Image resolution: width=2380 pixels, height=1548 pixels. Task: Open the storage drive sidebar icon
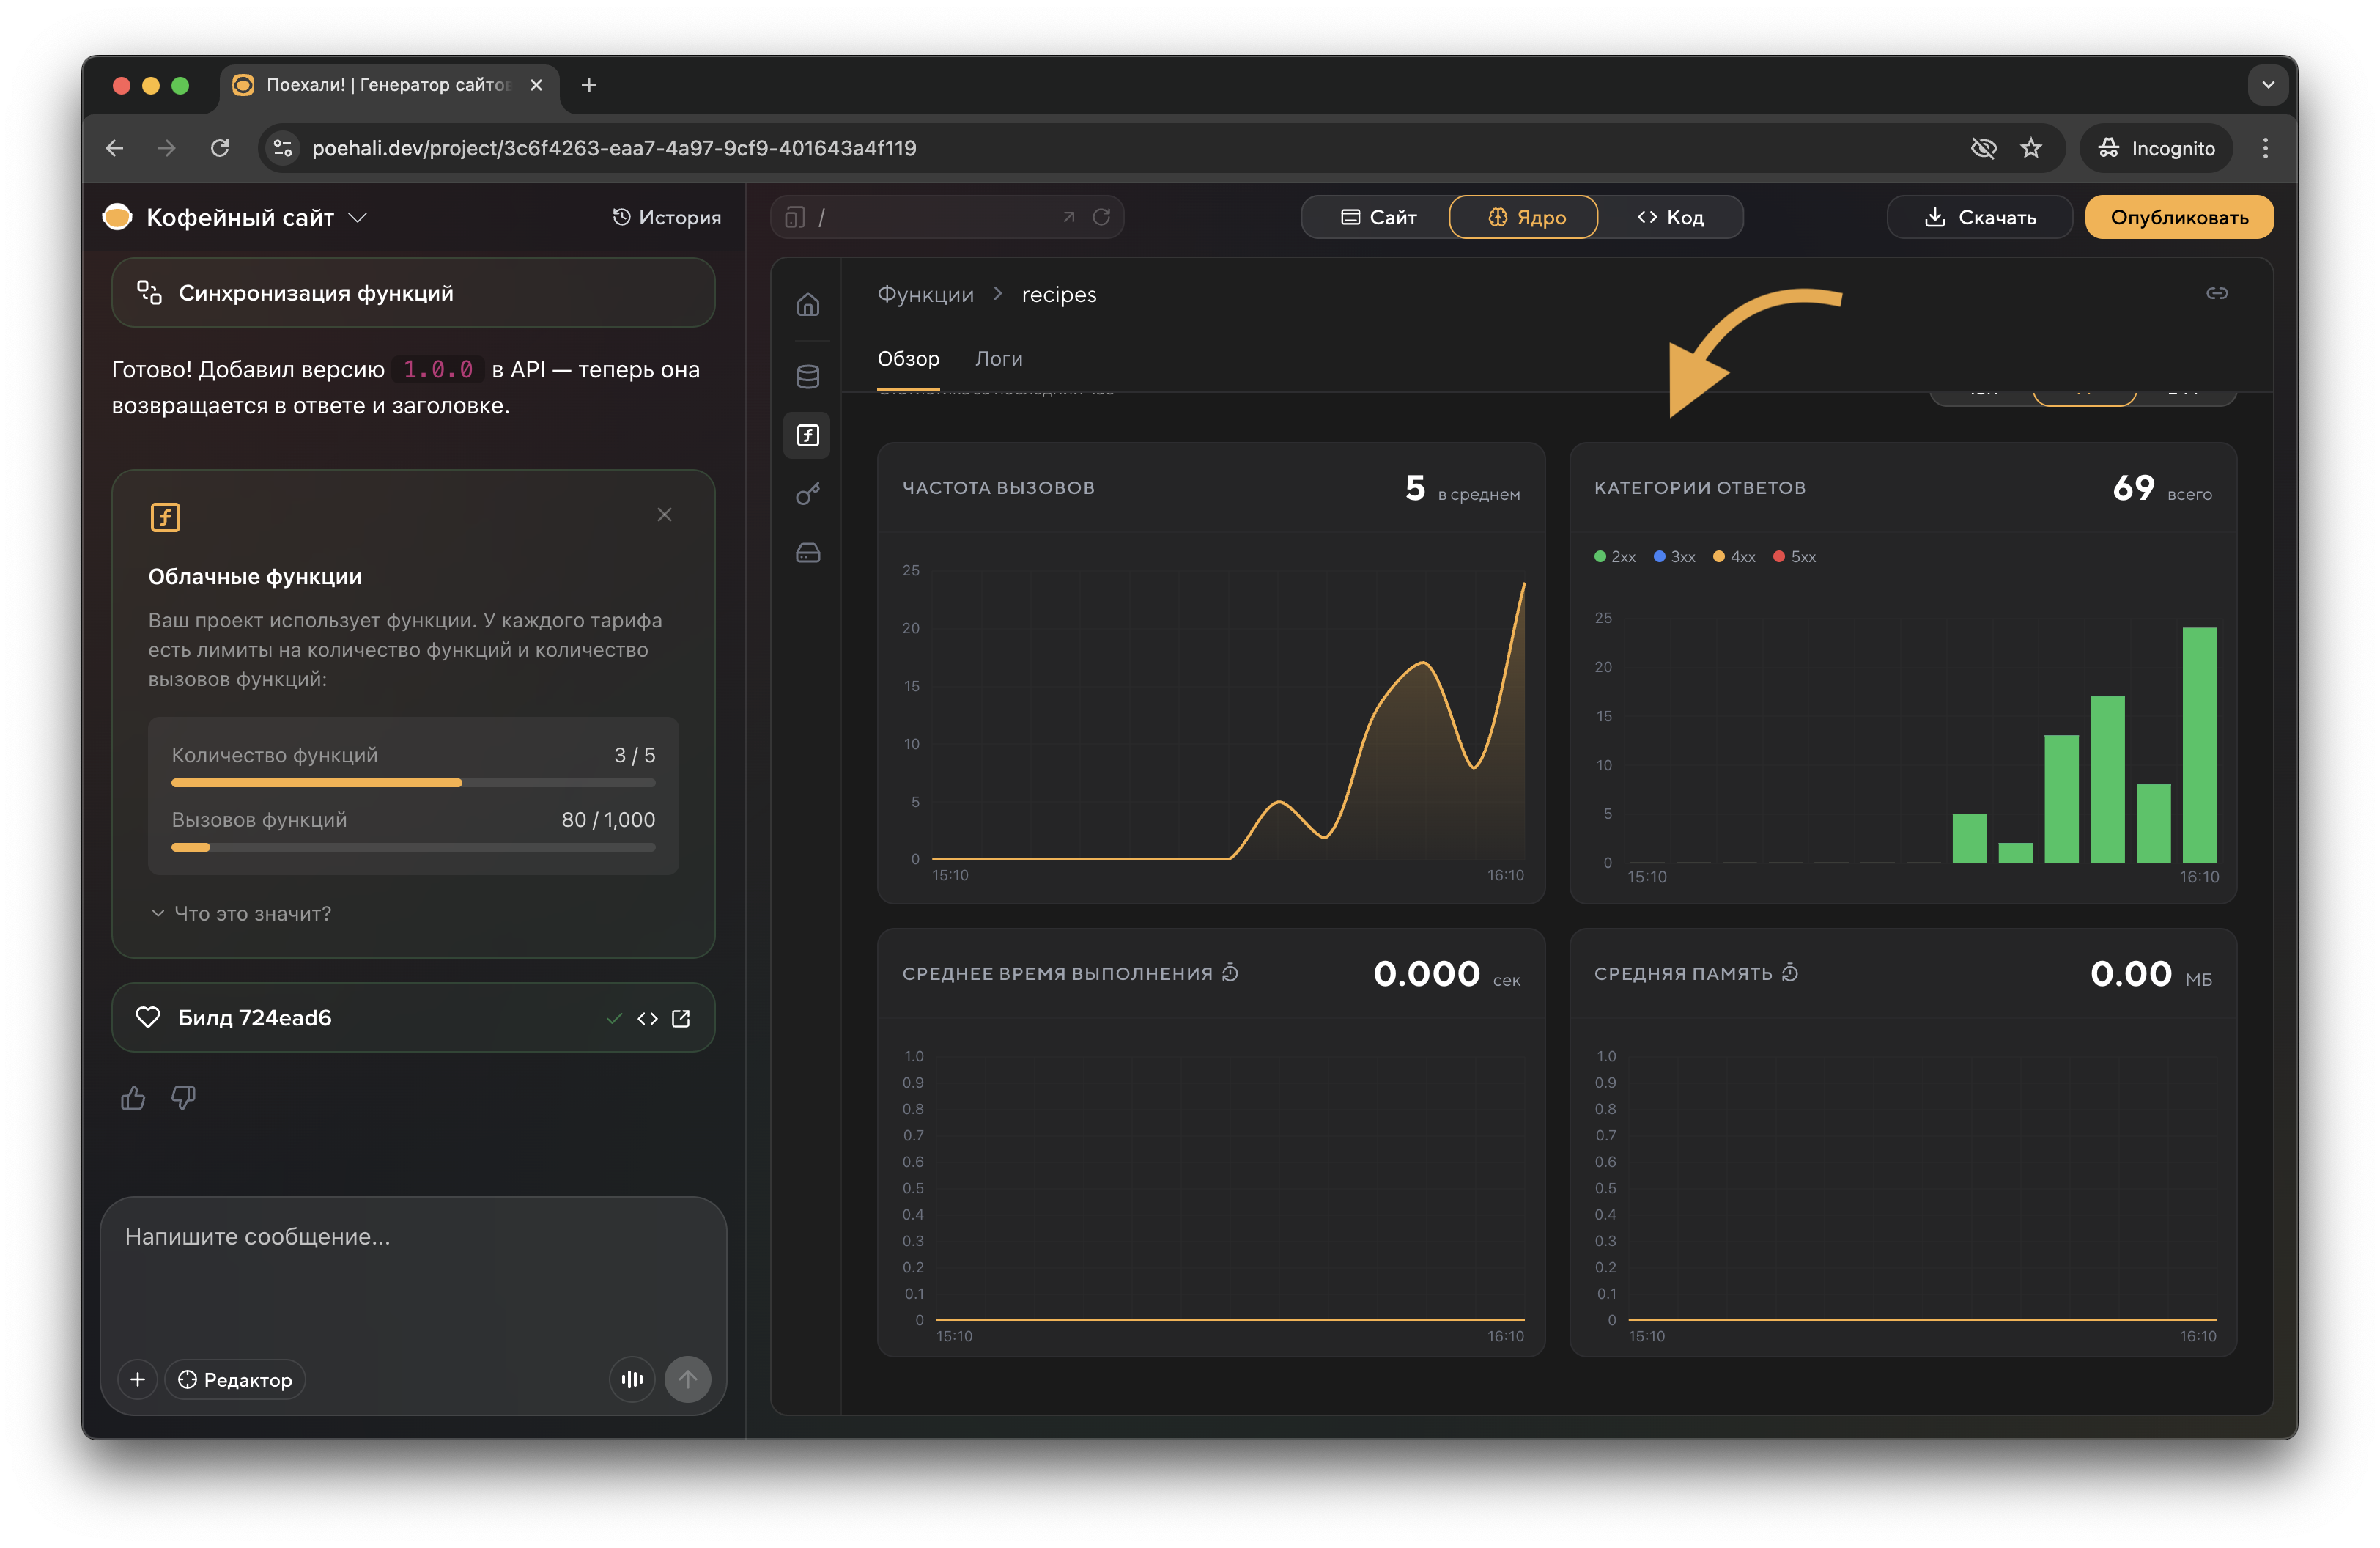(x=808, y=553)
